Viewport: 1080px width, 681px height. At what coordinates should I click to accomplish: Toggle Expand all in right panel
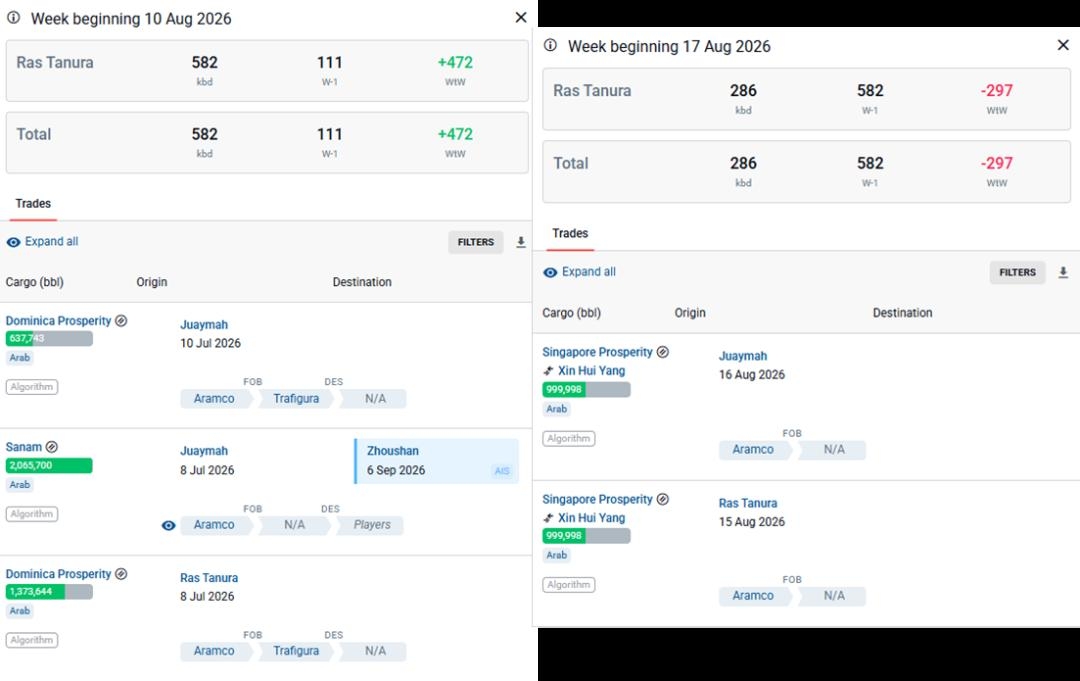pyautogui.click(x=579, y=272)
